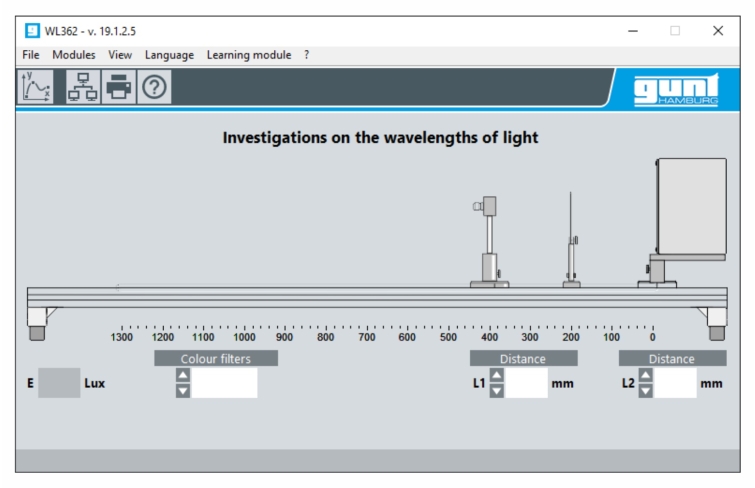
Task: Open the ? menu in menu bar
Action: click(307, 55)
